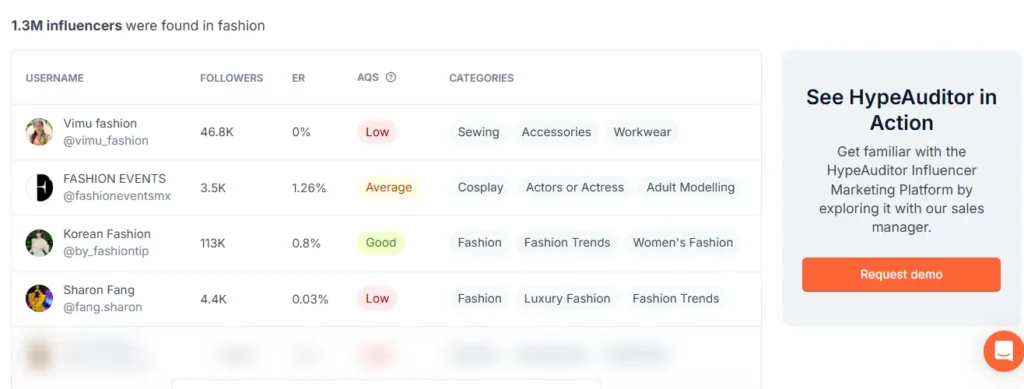Image resolution: width=1024 pixels, height=389 pixels.
Task: Open the Korean Fashion name link
Action: pyautogui.click(x=107, y=234)
